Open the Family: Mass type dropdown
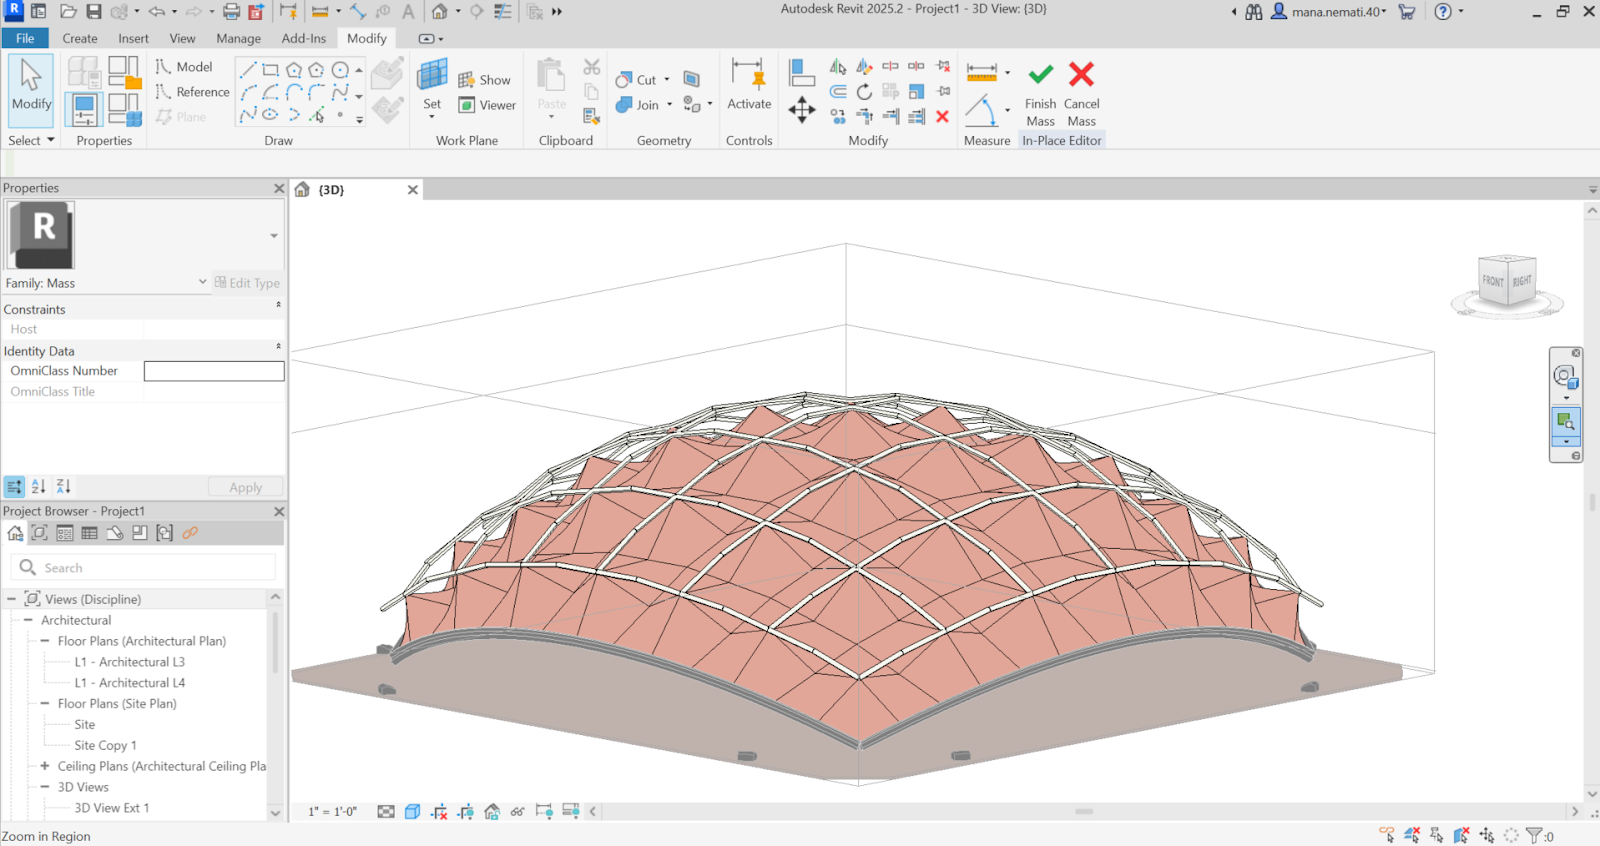The width and height of the screenshot is (1600, 846). [203, 283]
